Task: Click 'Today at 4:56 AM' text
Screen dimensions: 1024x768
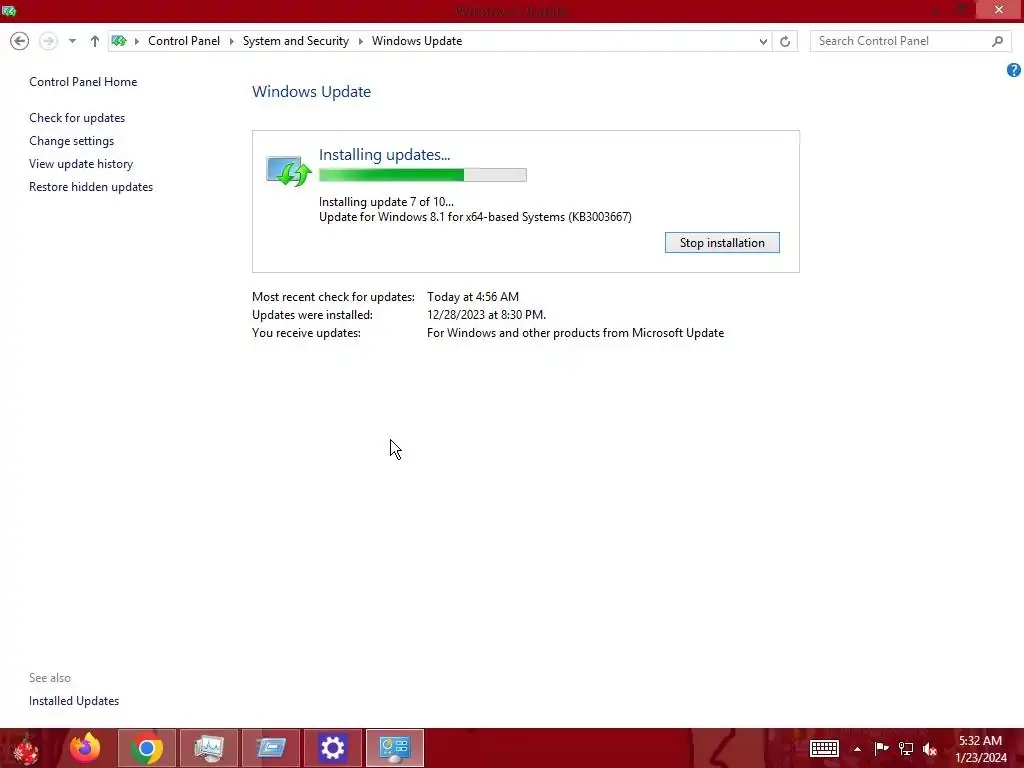Action: click(x=473, y=296)
